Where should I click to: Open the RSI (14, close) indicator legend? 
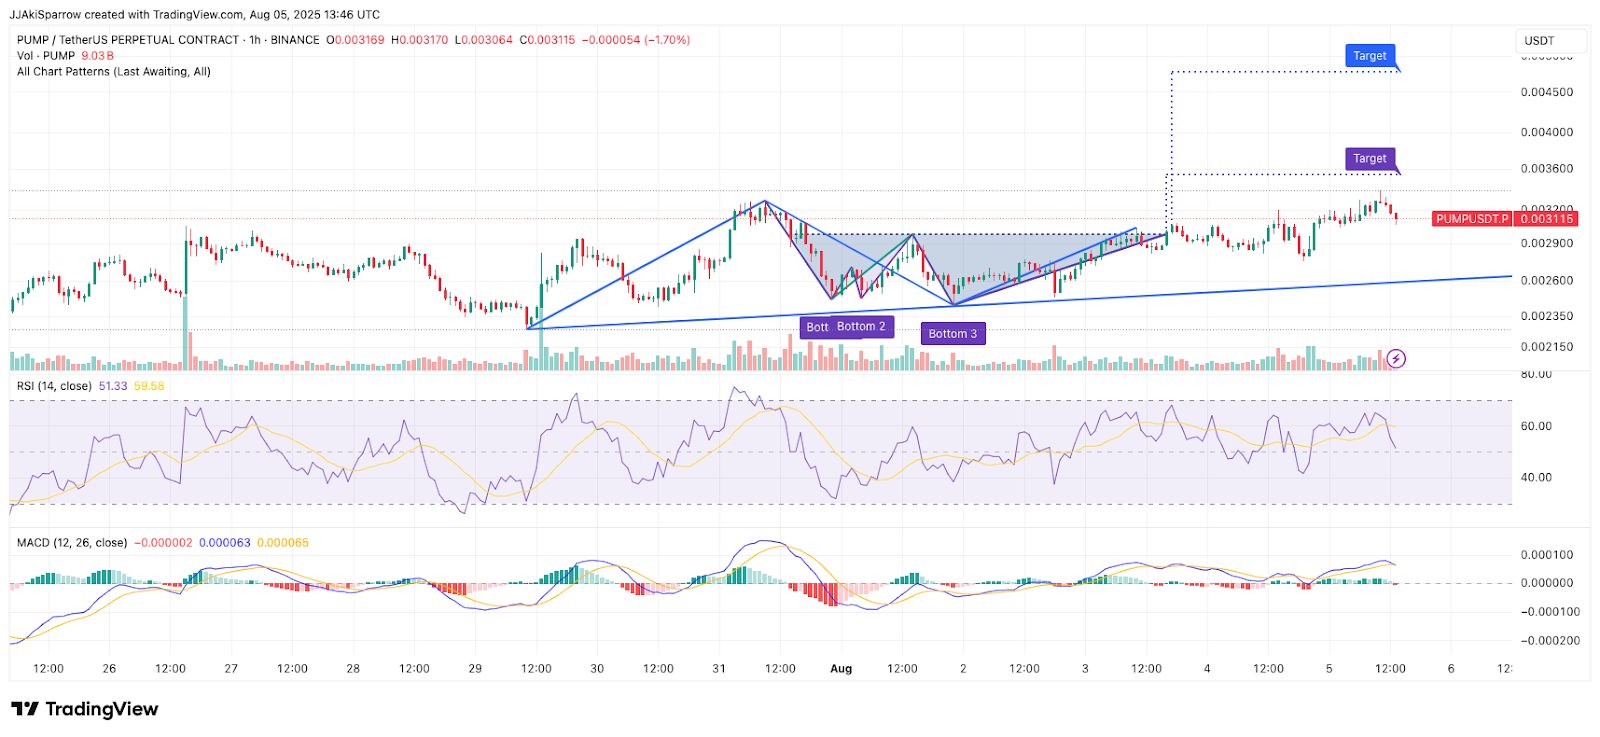(54, 386)
